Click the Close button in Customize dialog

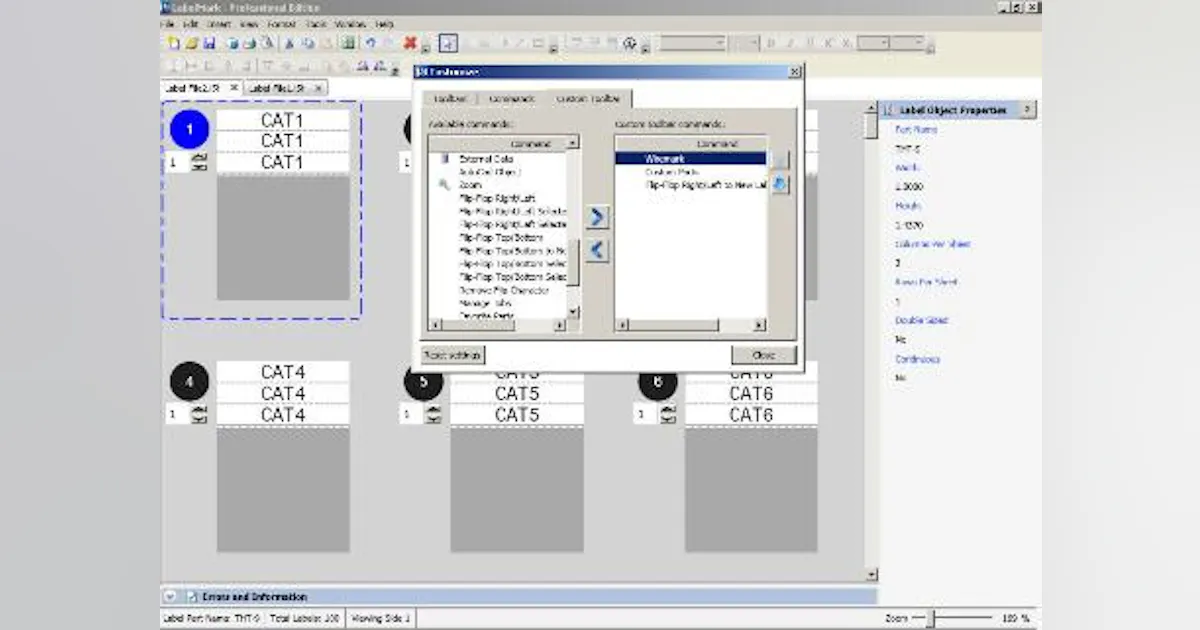(764, 355)
